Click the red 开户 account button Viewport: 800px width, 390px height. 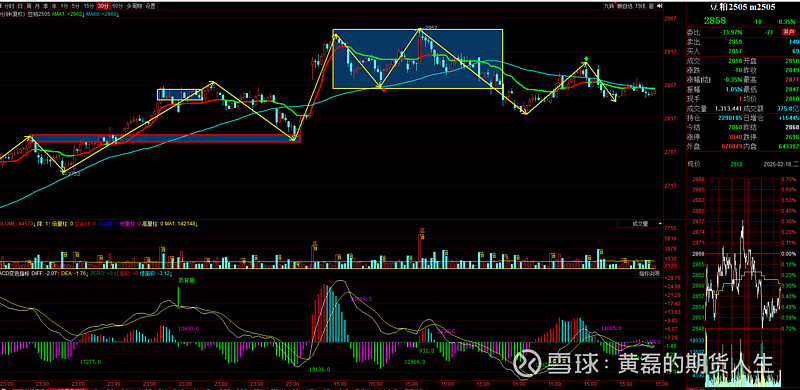[789, 32]
